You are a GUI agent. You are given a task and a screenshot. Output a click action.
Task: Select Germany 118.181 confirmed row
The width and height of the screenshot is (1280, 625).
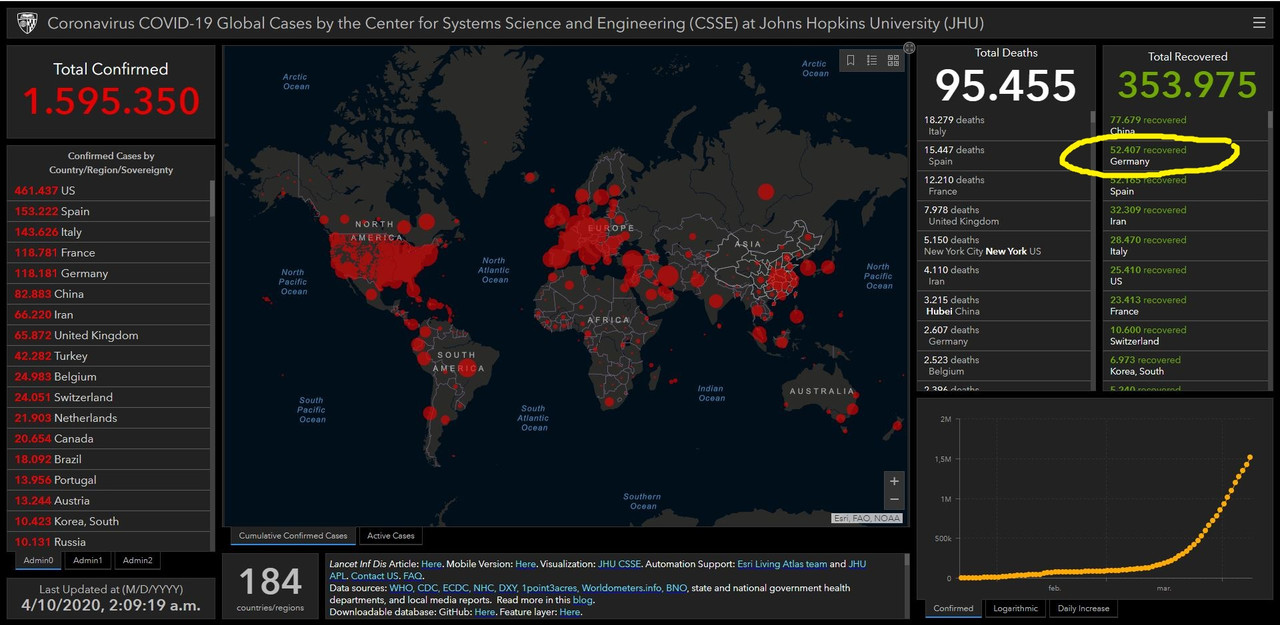coord(109,273)
